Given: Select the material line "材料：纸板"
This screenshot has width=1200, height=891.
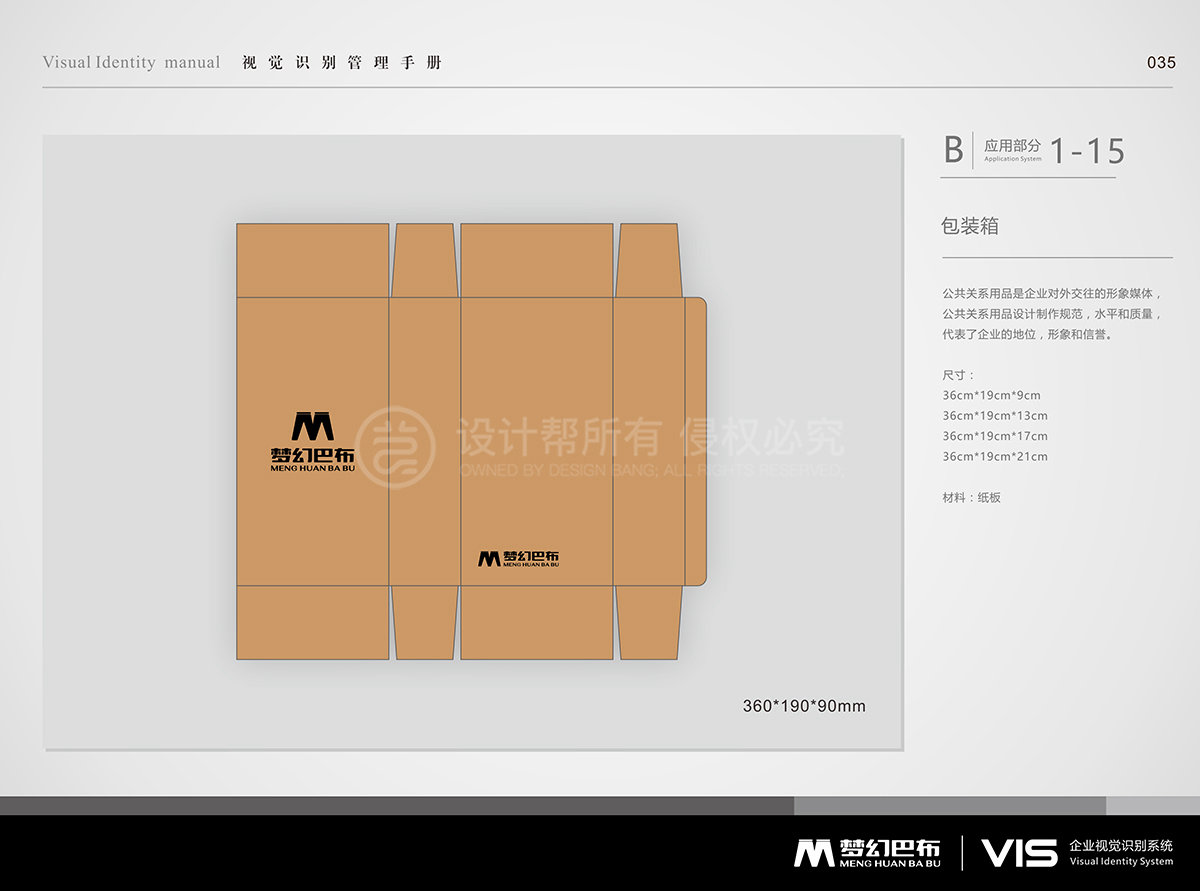Looking at the screenshot, I should [x=971, y=497].
